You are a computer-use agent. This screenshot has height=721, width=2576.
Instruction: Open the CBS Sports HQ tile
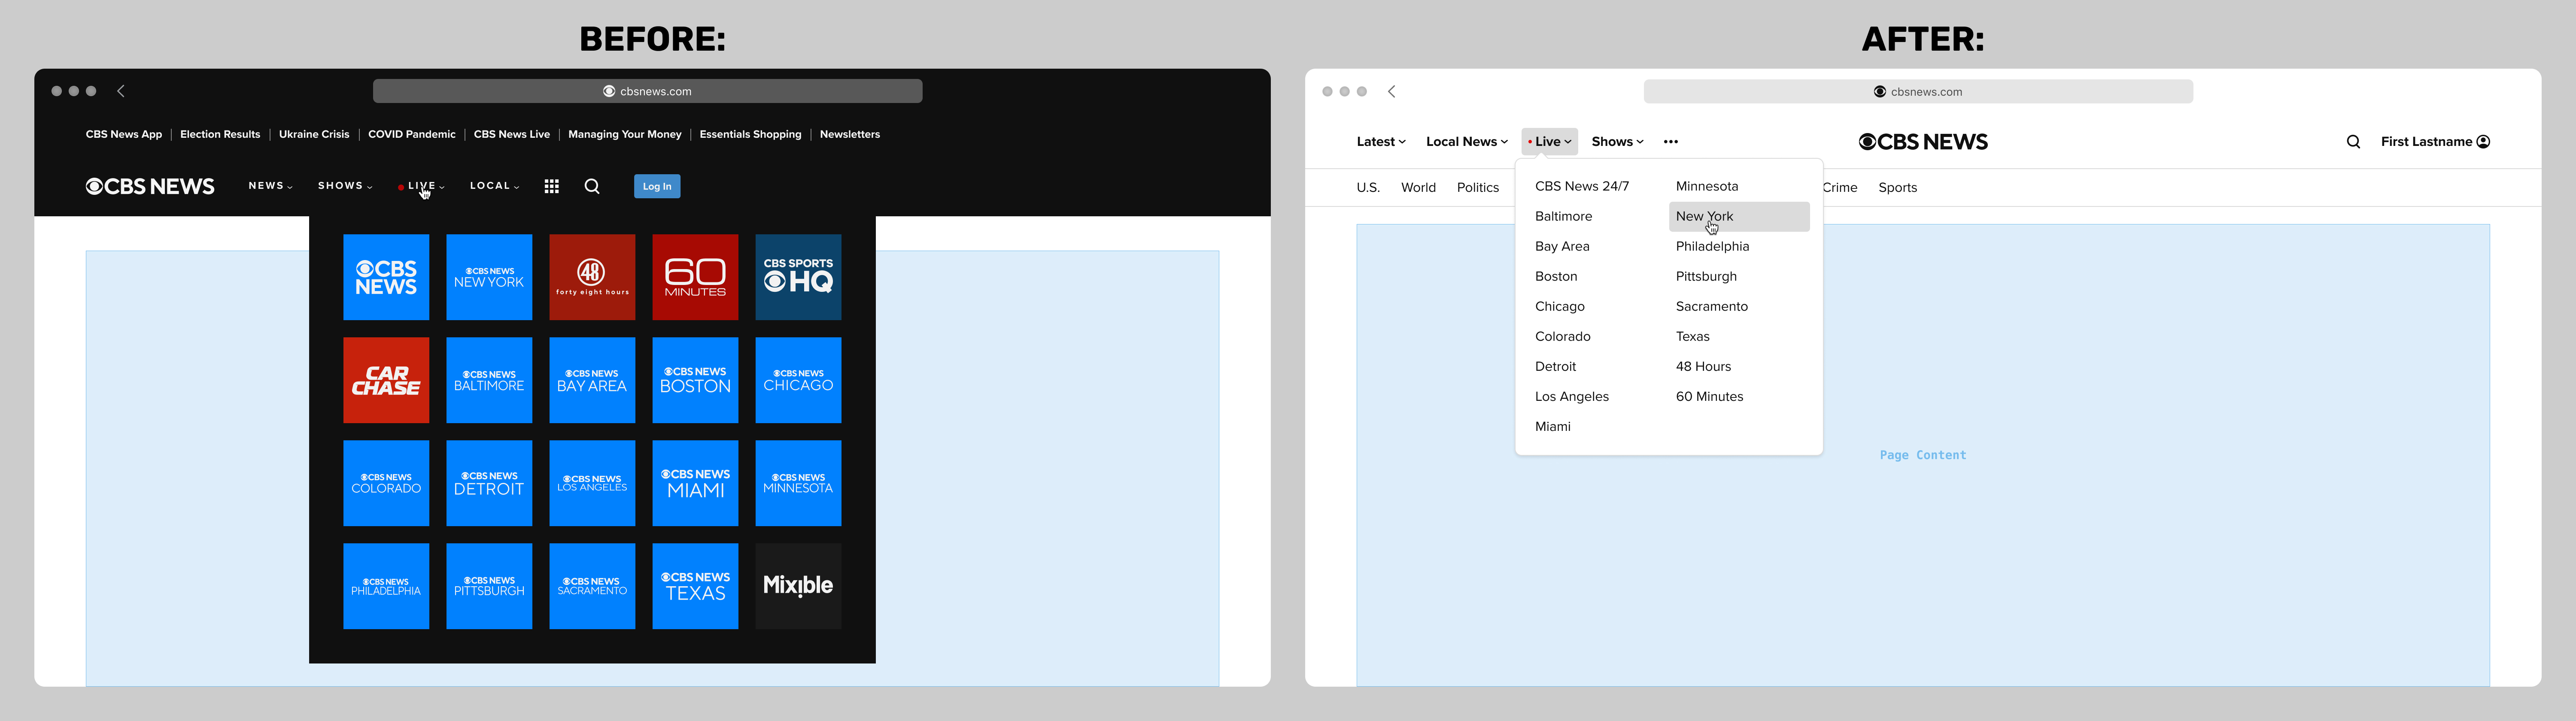point(798,277)
